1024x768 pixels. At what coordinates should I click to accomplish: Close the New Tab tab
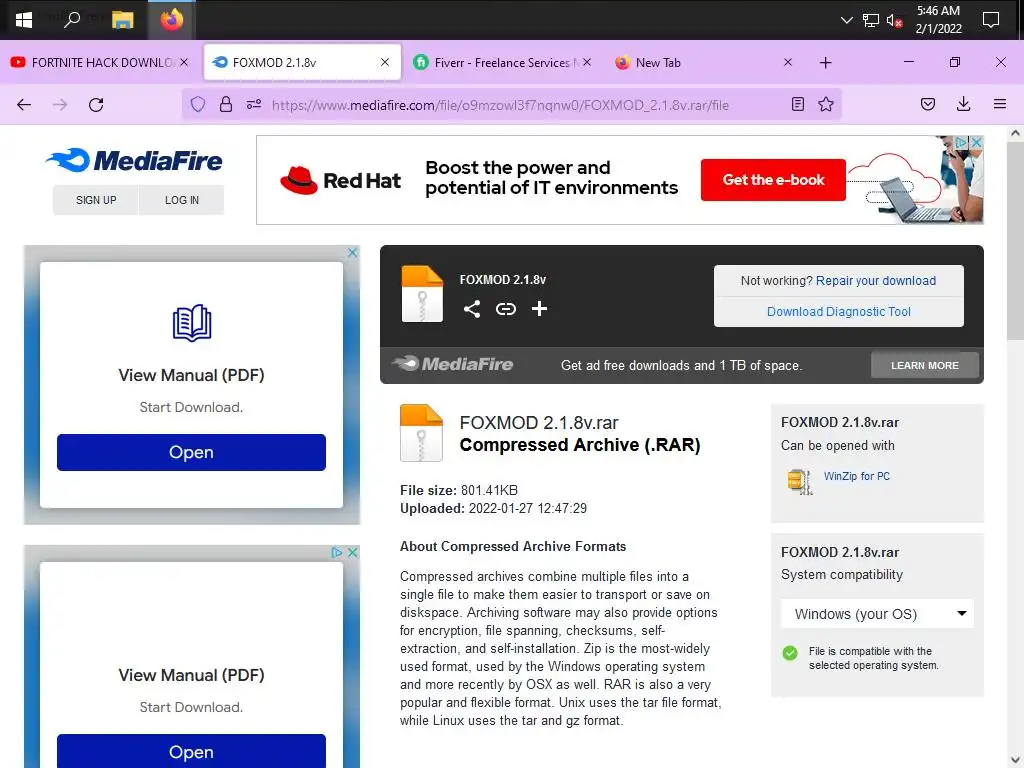click(788, 62)
